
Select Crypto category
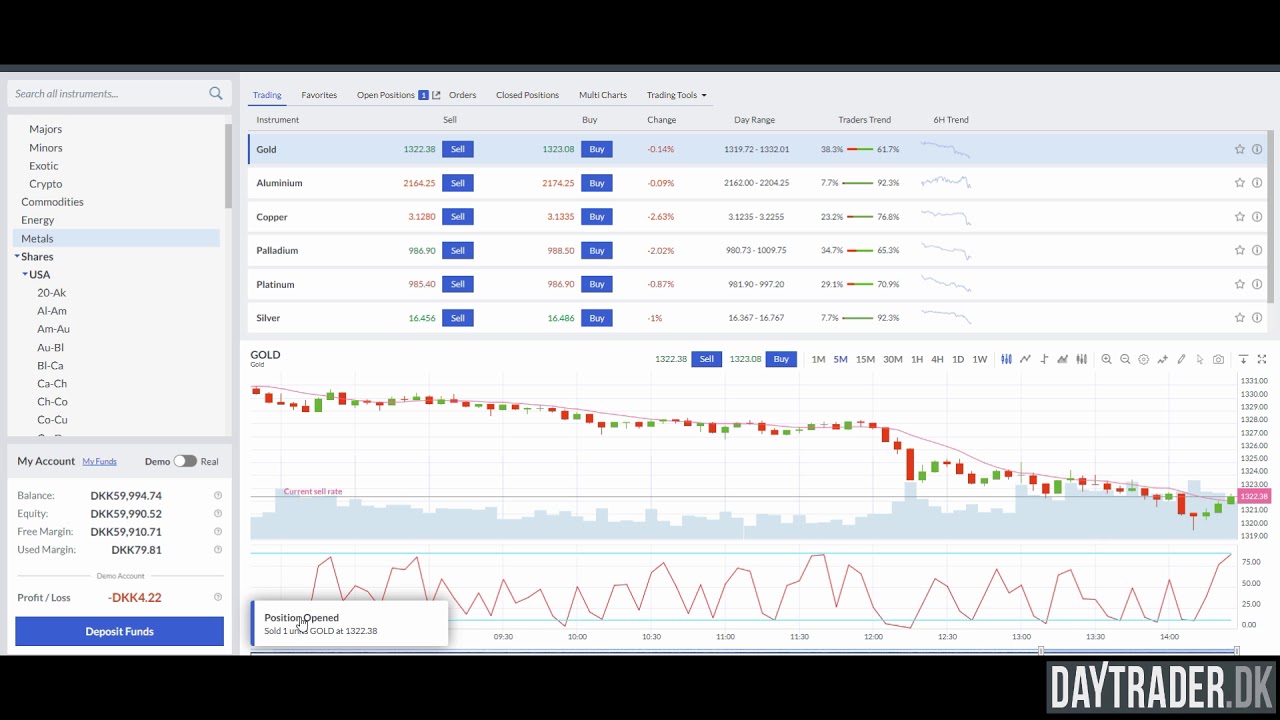click(x=46, y=184)
